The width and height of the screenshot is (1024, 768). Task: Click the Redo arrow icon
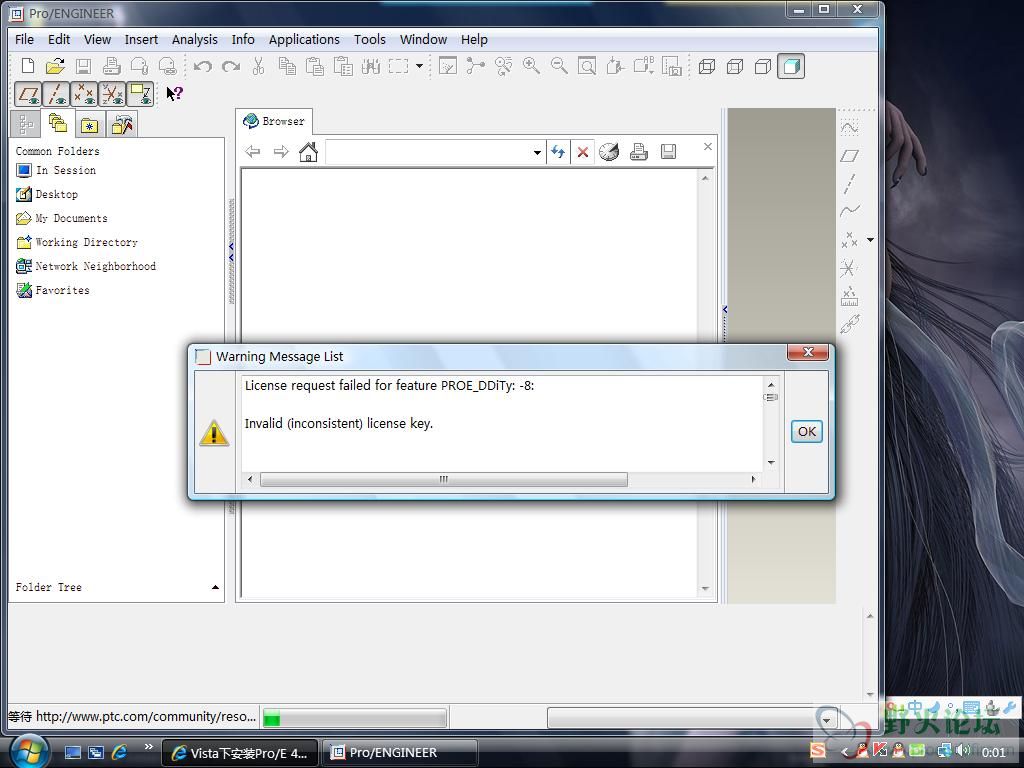coord(231,66)
